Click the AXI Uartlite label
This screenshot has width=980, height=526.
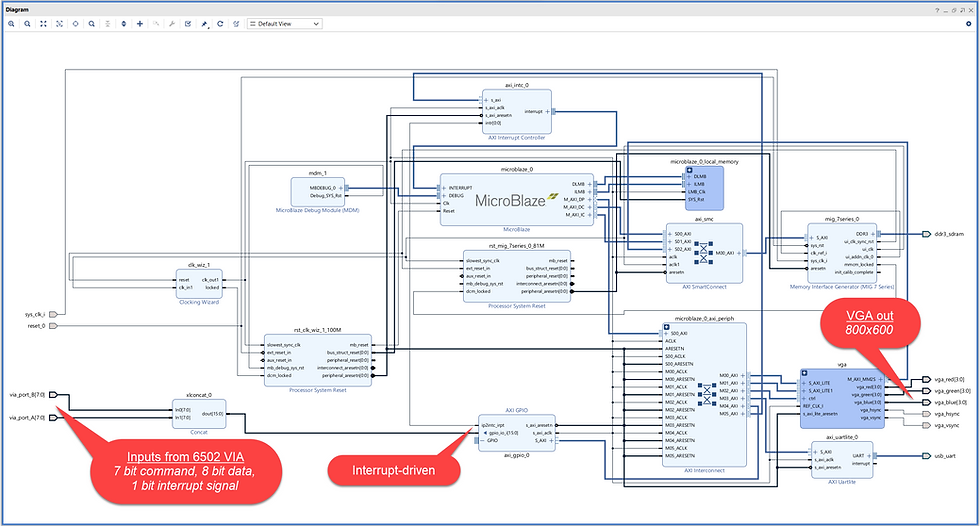pyautogui.click(x=842, y=482)
